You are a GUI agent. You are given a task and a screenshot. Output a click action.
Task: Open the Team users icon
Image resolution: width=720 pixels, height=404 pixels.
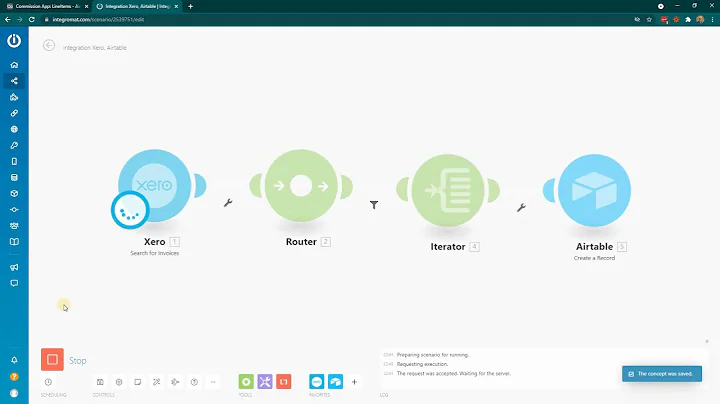(14, 225)
